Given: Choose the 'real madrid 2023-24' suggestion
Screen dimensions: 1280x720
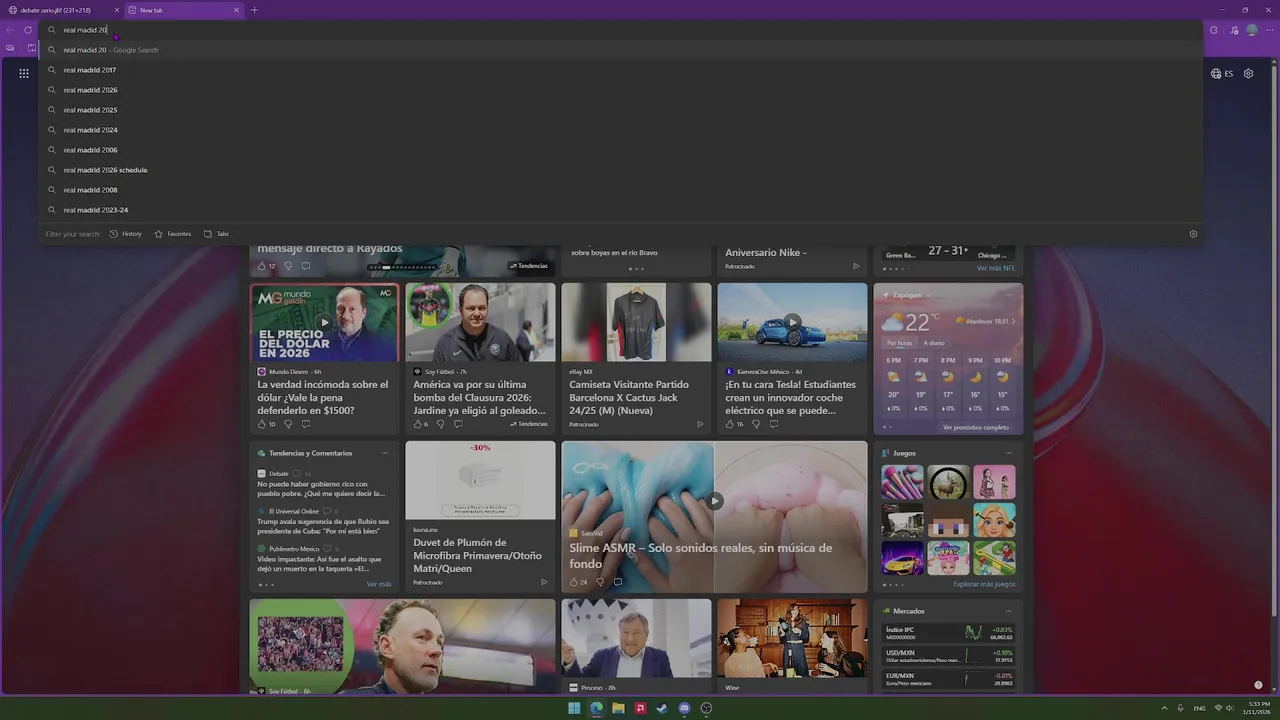Looking at the screenshot, I should click(x=620, y=210).
